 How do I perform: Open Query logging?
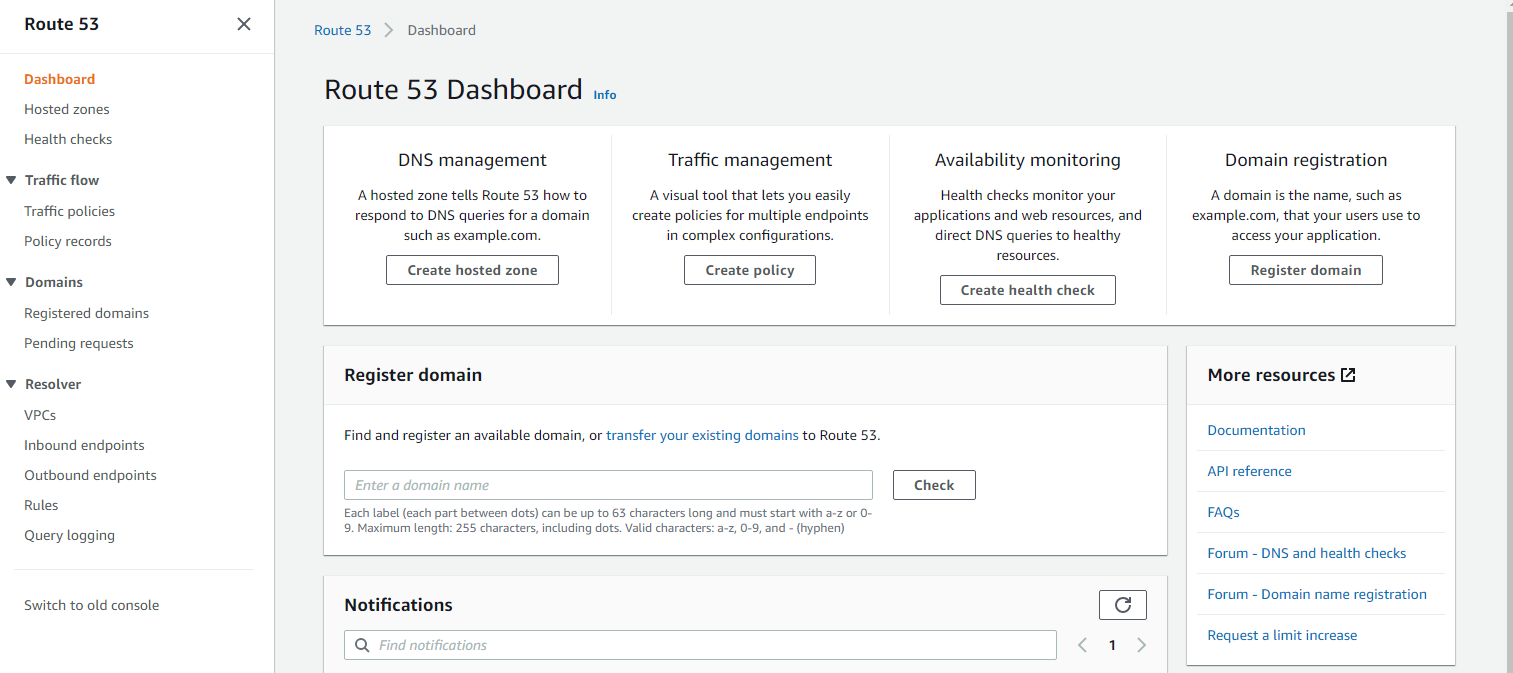point(70,535)
